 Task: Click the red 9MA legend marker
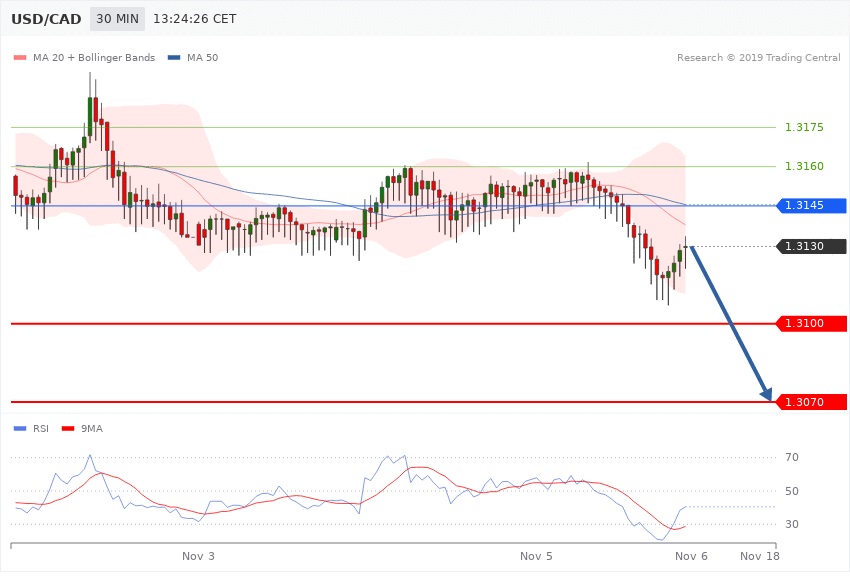(68, 428)
